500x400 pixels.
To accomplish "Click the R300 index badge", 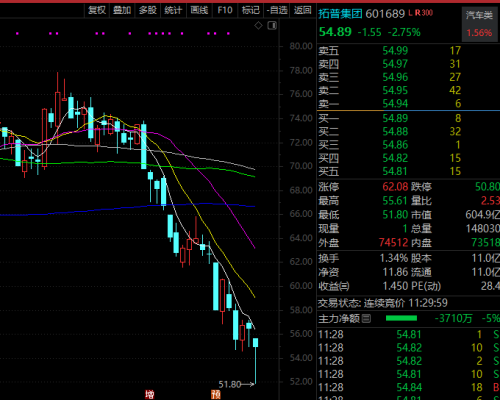I will (424, 13).
